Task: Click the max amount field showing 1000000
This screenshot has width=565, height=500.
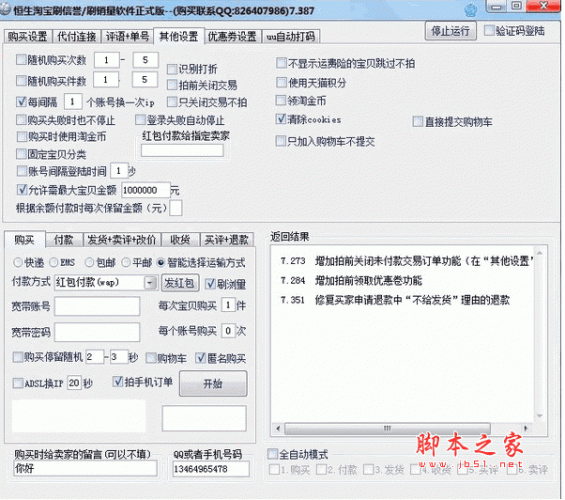Action: pyautogui.click(x=146, y=190)
